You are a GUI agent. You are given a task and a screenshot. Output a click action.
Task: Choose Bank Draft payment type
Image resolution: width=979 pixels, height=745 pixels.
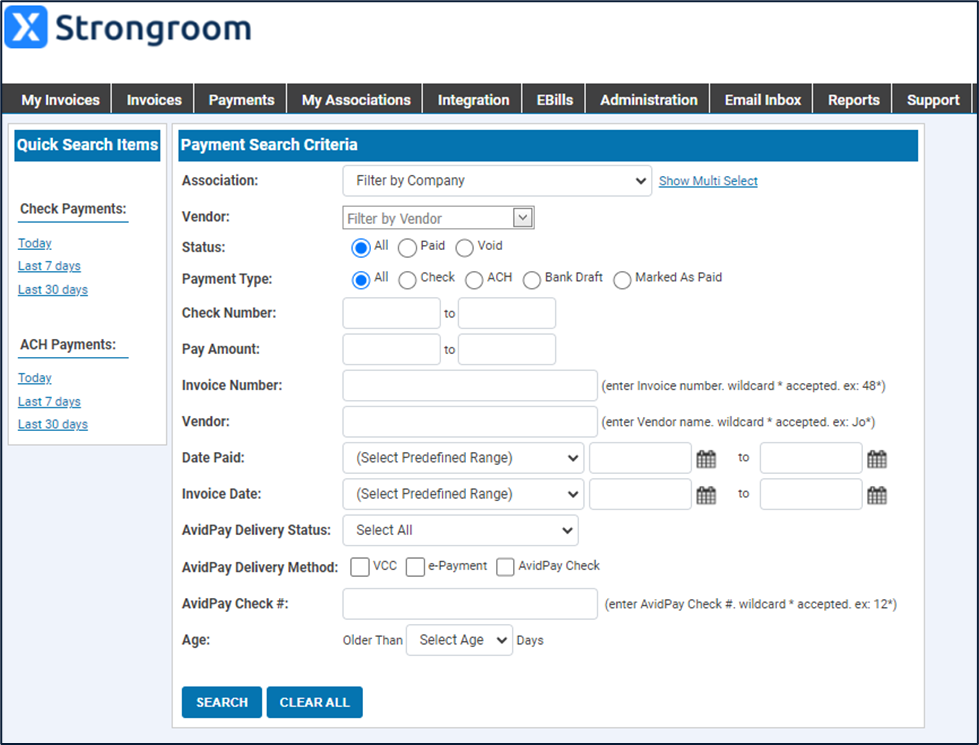pyautogui.click(x=531, y=280)
